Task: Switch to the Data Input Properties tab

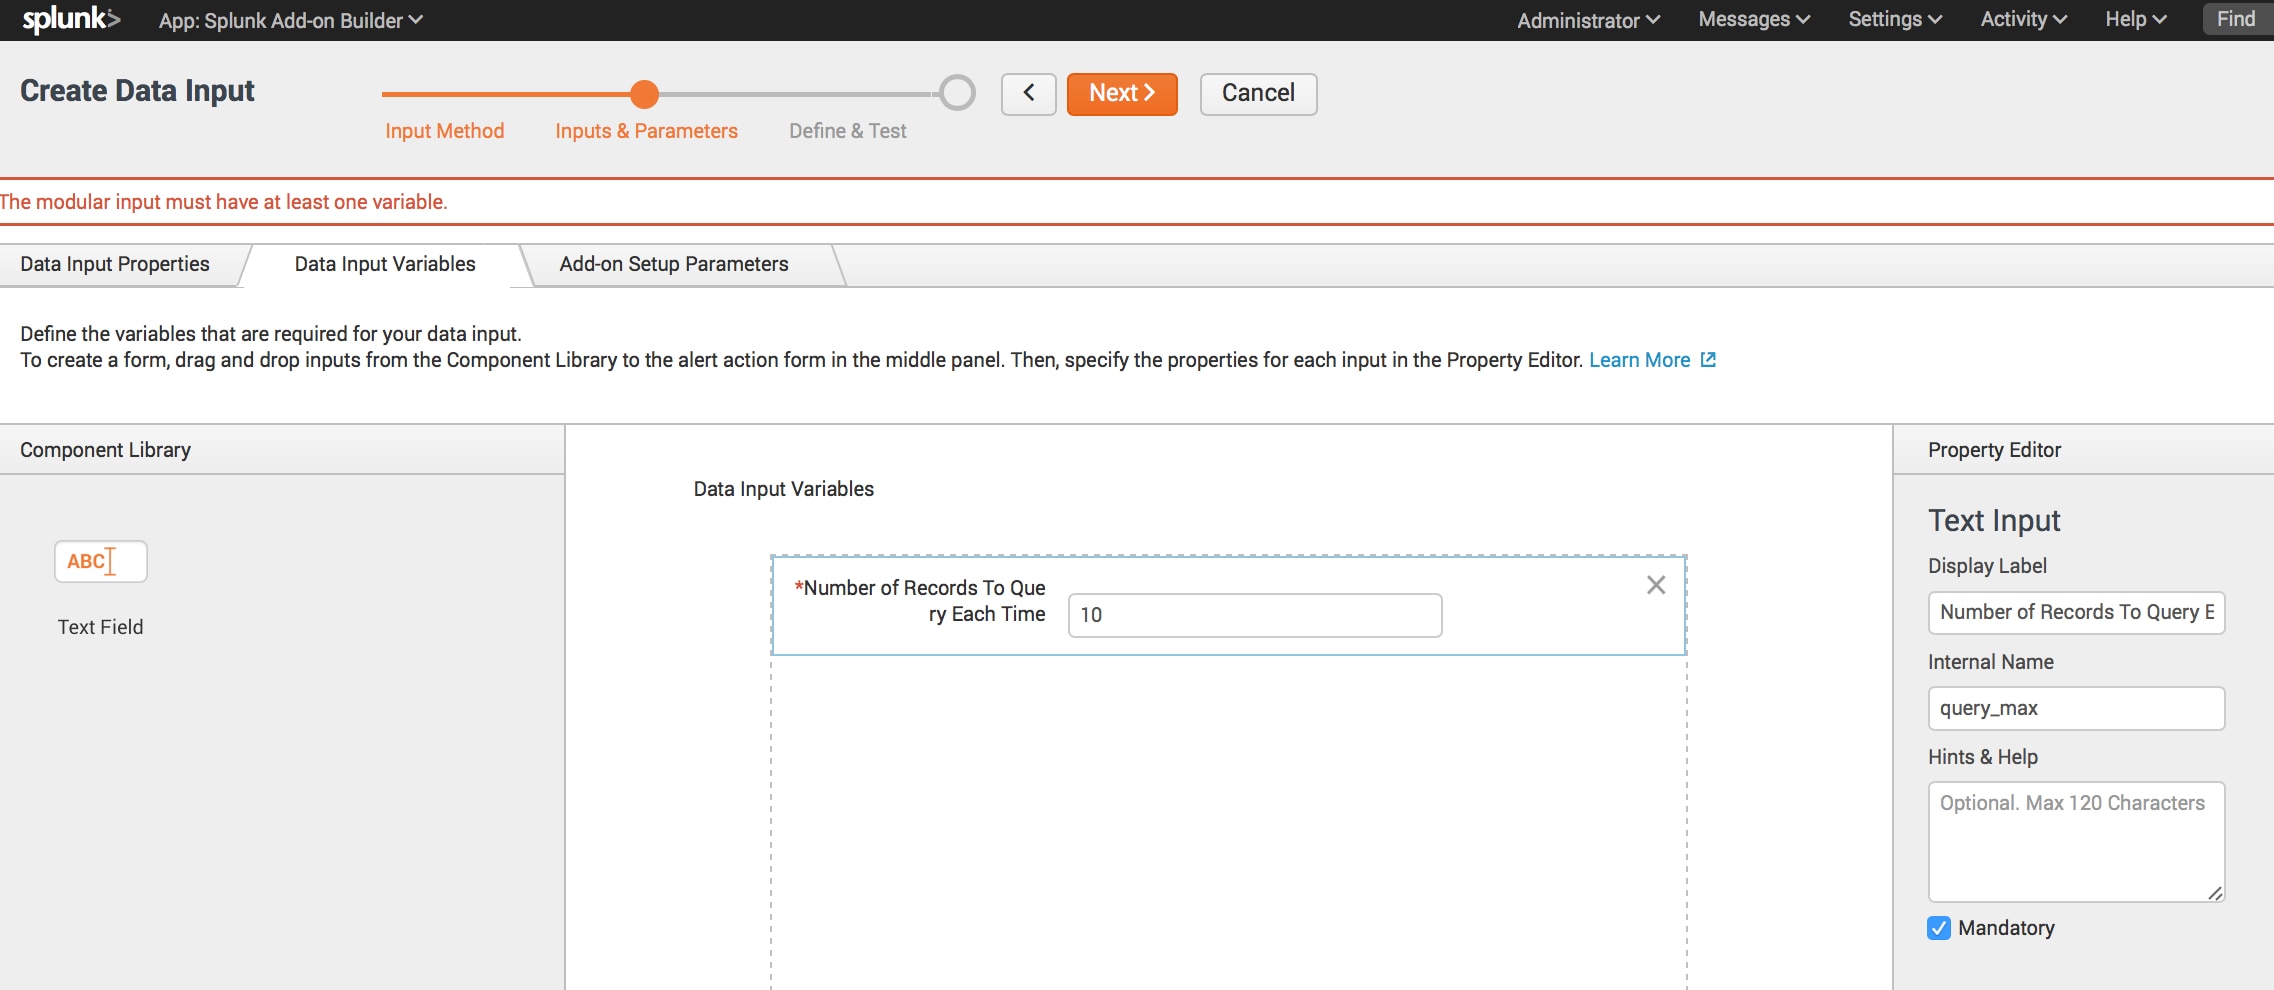Action: (x=115, y=264)
